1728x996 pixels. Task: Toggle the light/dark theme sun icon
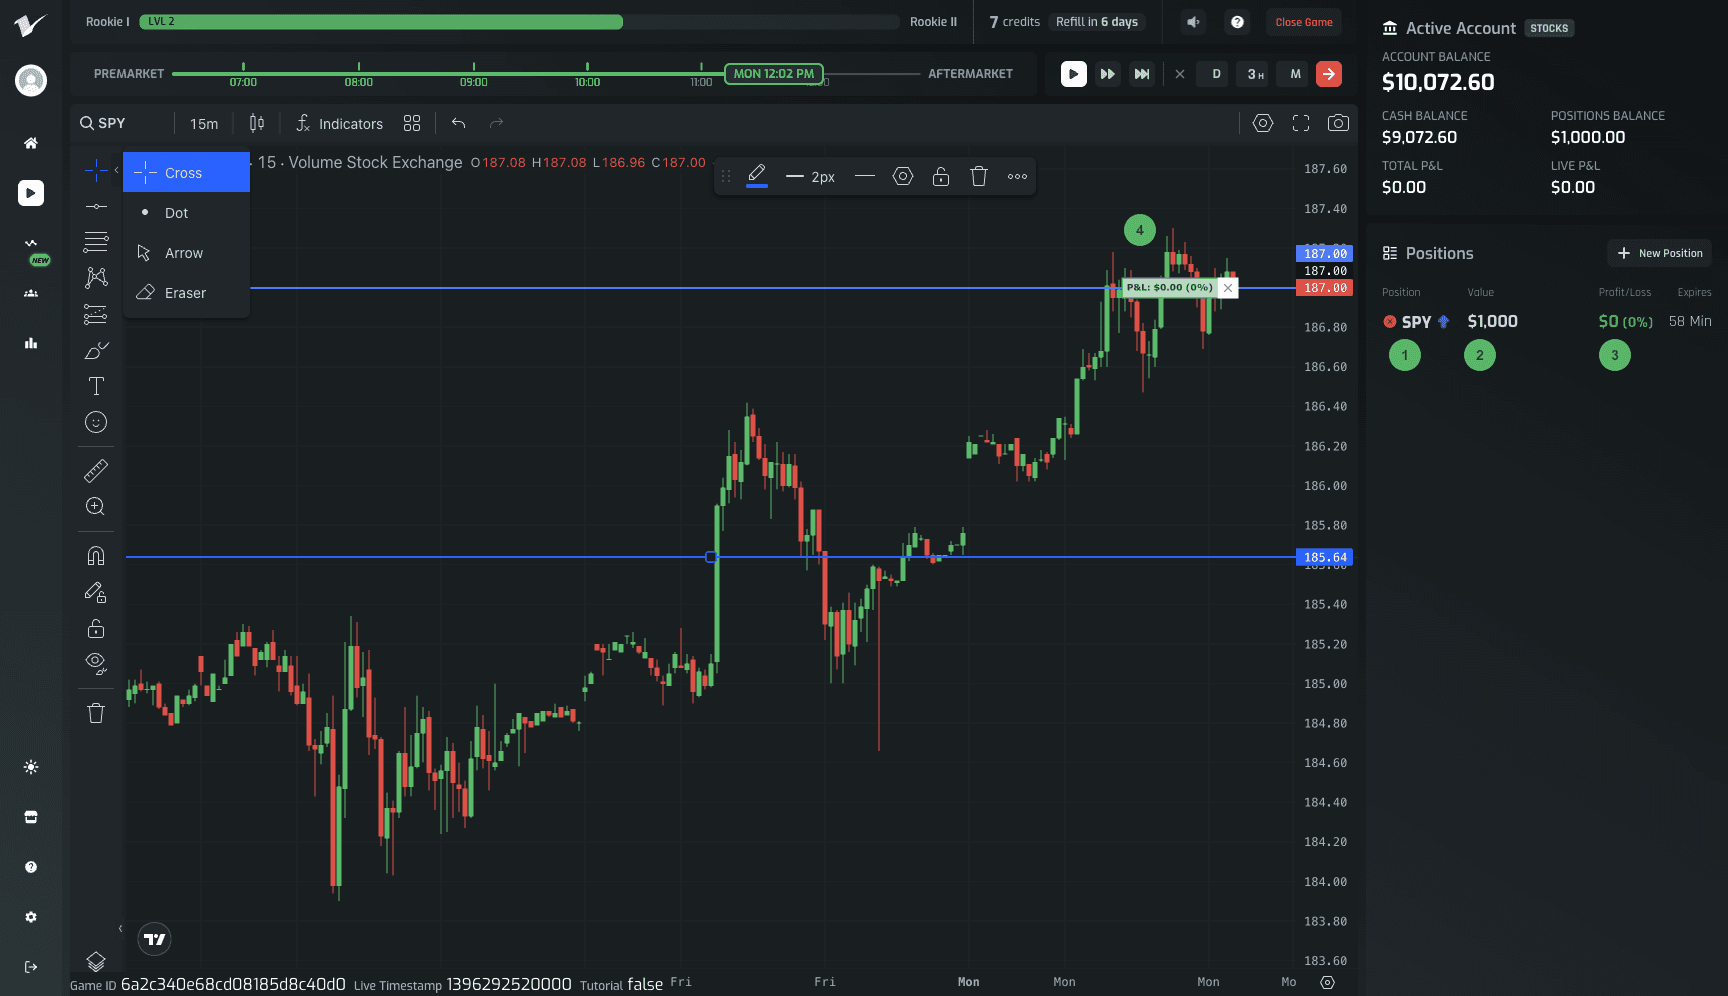point(31,767)
